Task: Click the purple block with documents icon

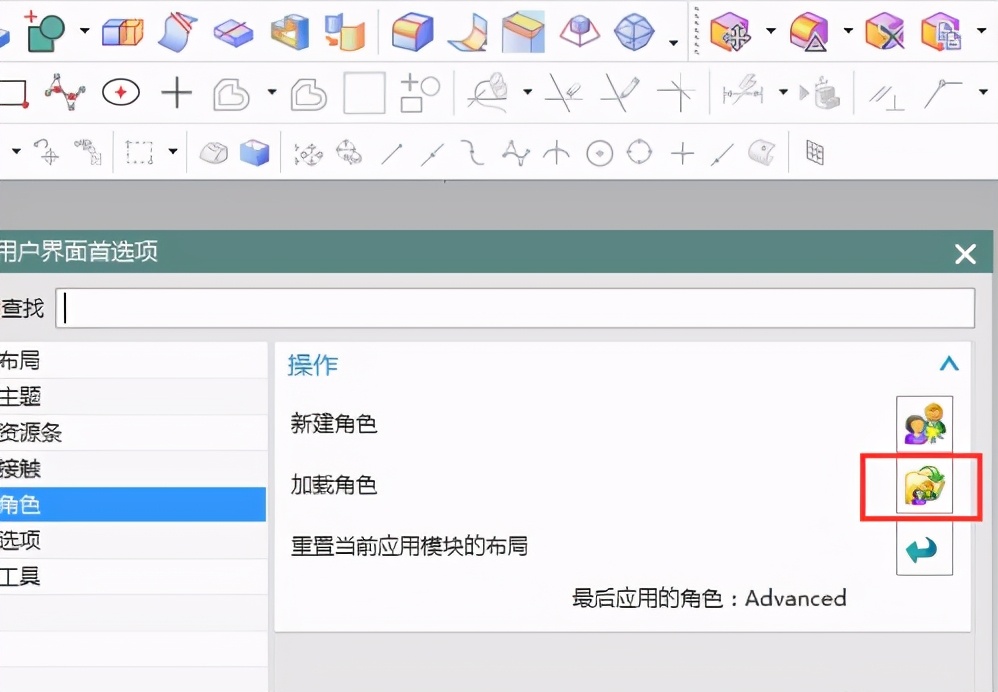Action: (941, 32)
